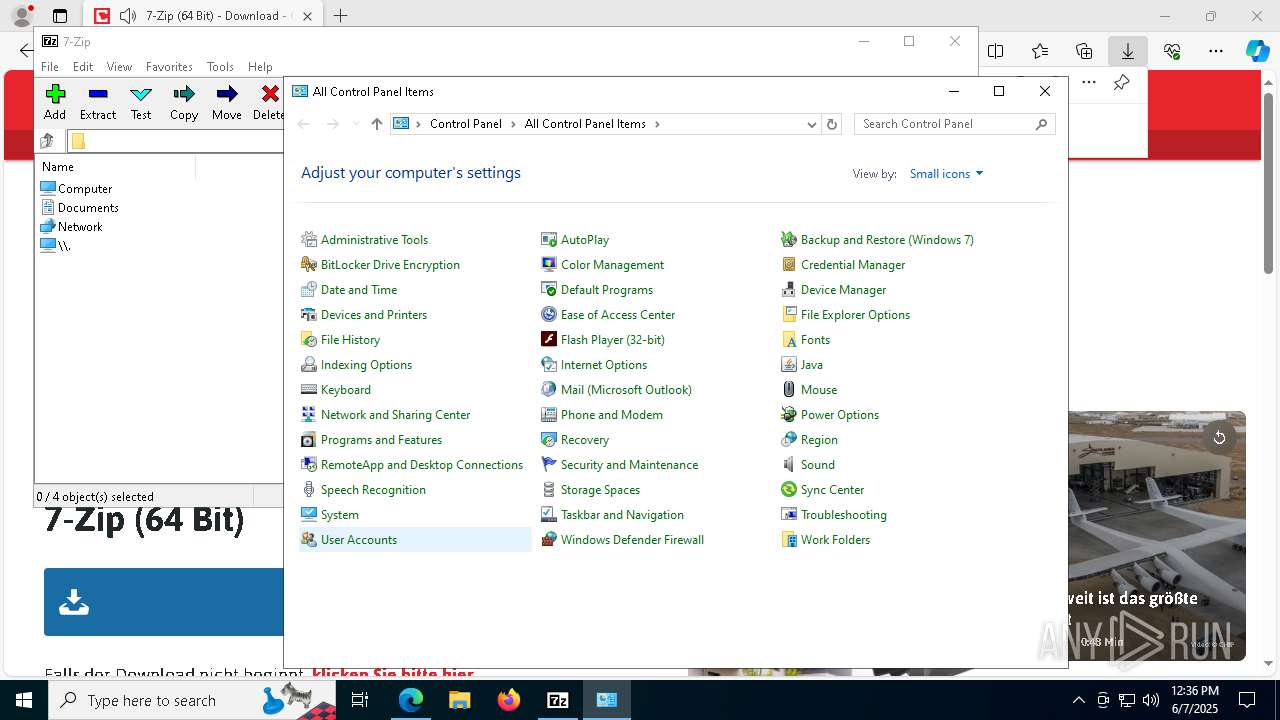Screen dimensions: 1280x720
Task: Open 7-Zip Help menu
Action: (x=260, y=67)
